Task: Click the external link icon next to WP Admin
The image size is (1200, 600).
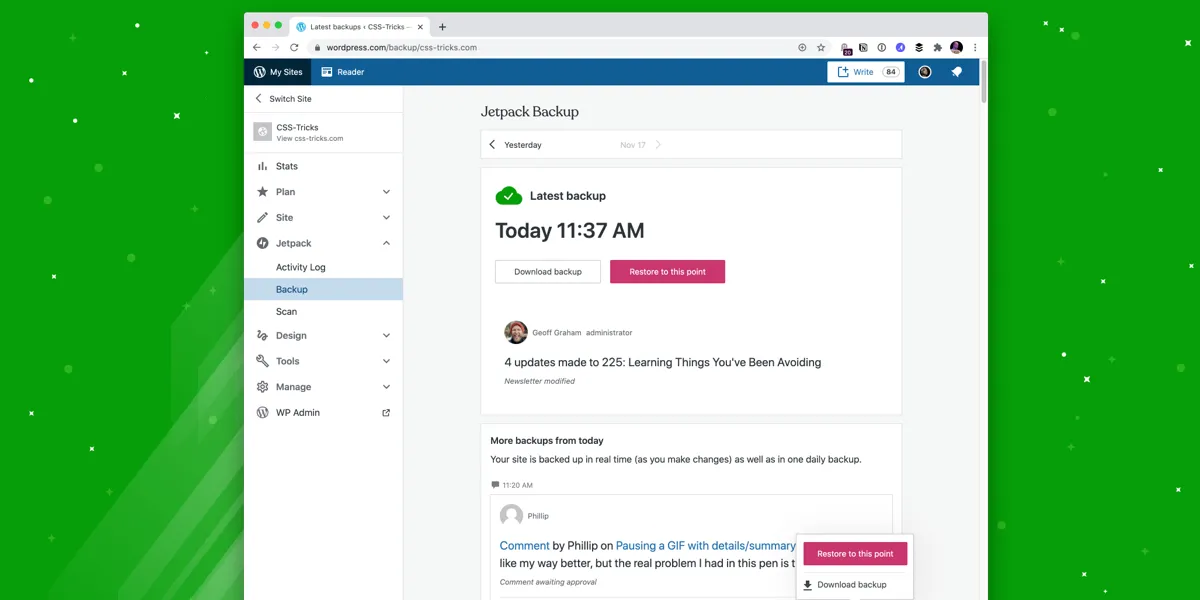Action: click(386, 413)
